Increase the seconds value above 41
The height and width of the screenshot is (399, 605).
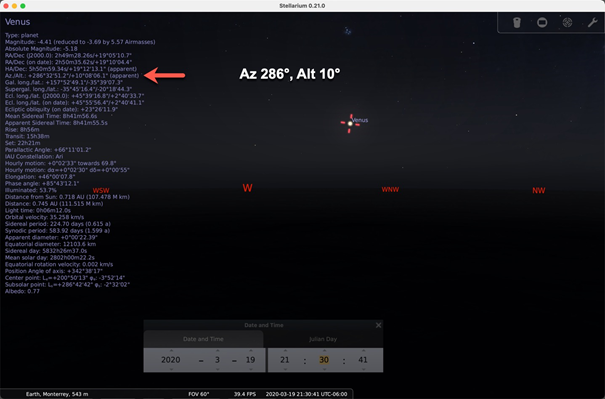363,351
